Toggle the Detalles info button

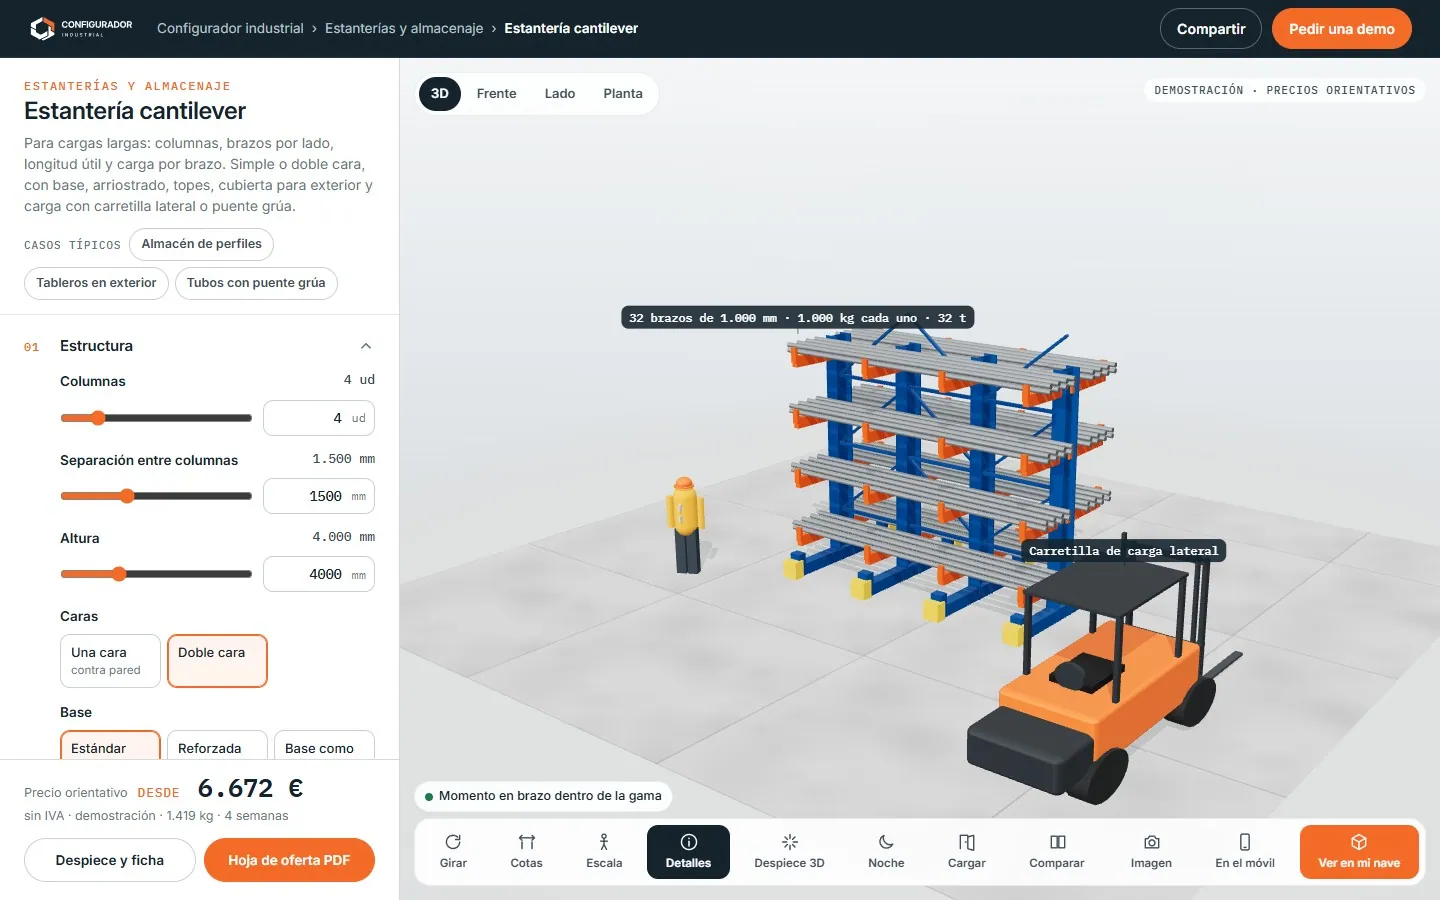click(x=688, y=852)
